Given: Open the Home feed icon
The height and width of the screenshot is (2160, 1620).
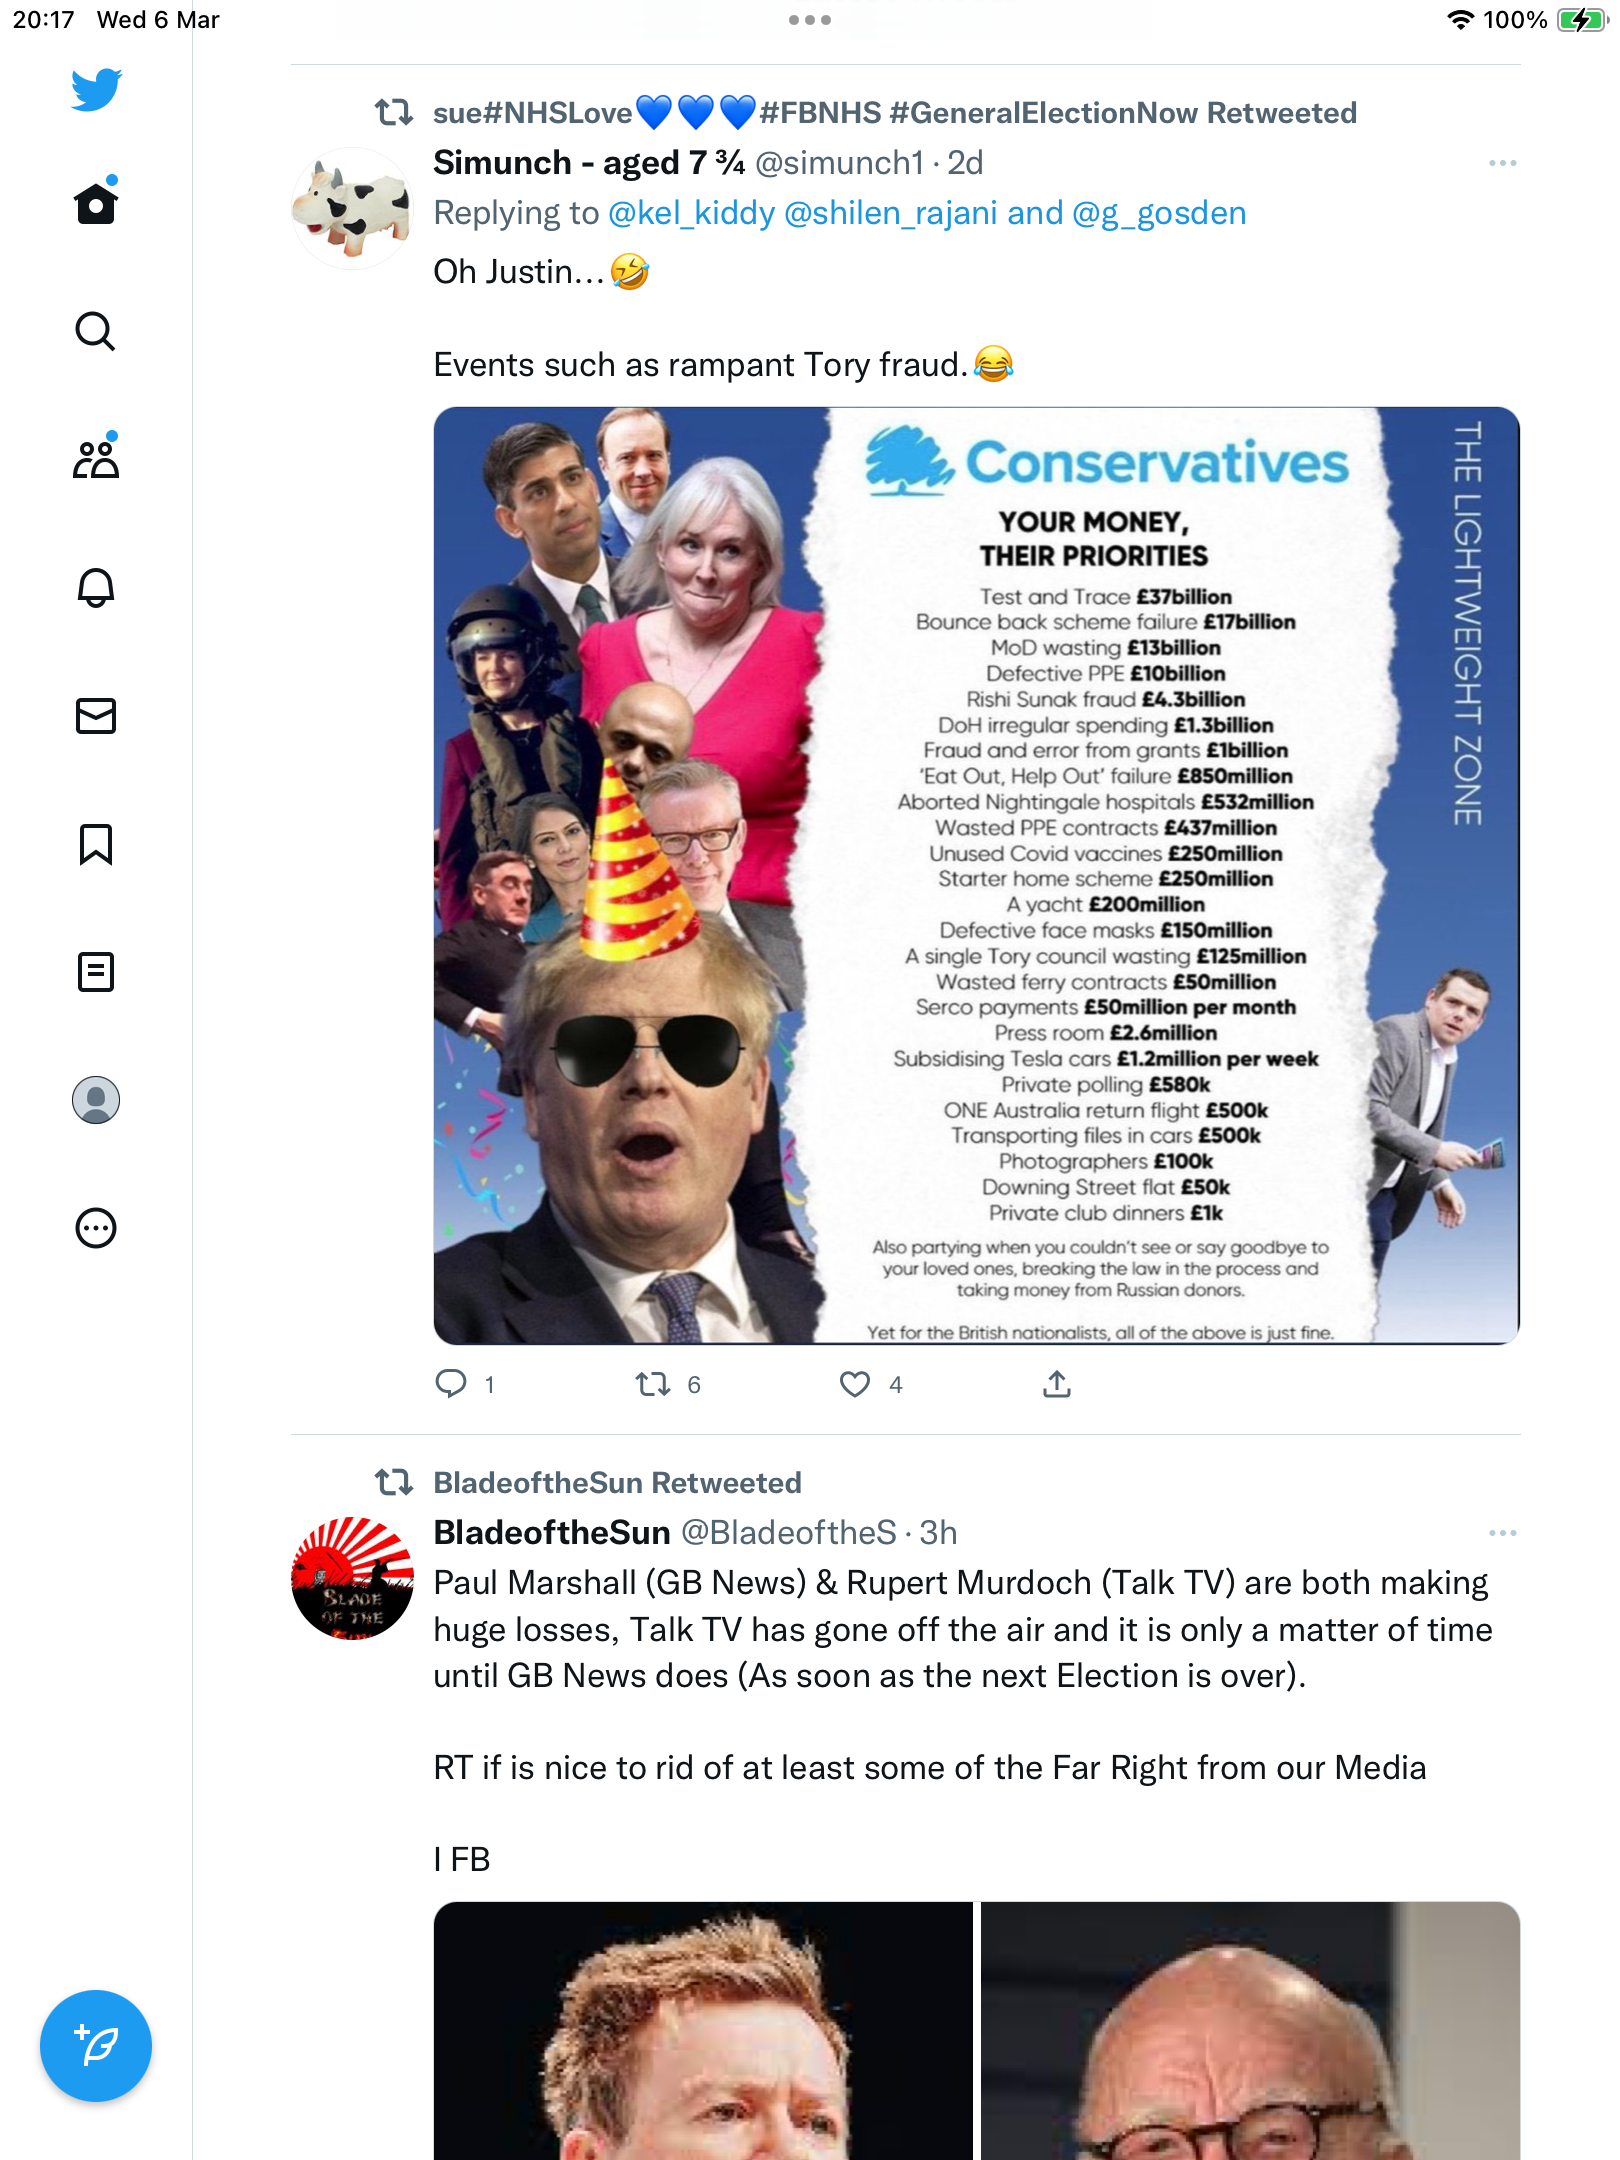Looking at the screenshot, I should pyautogui.click(x=96, y=202).
